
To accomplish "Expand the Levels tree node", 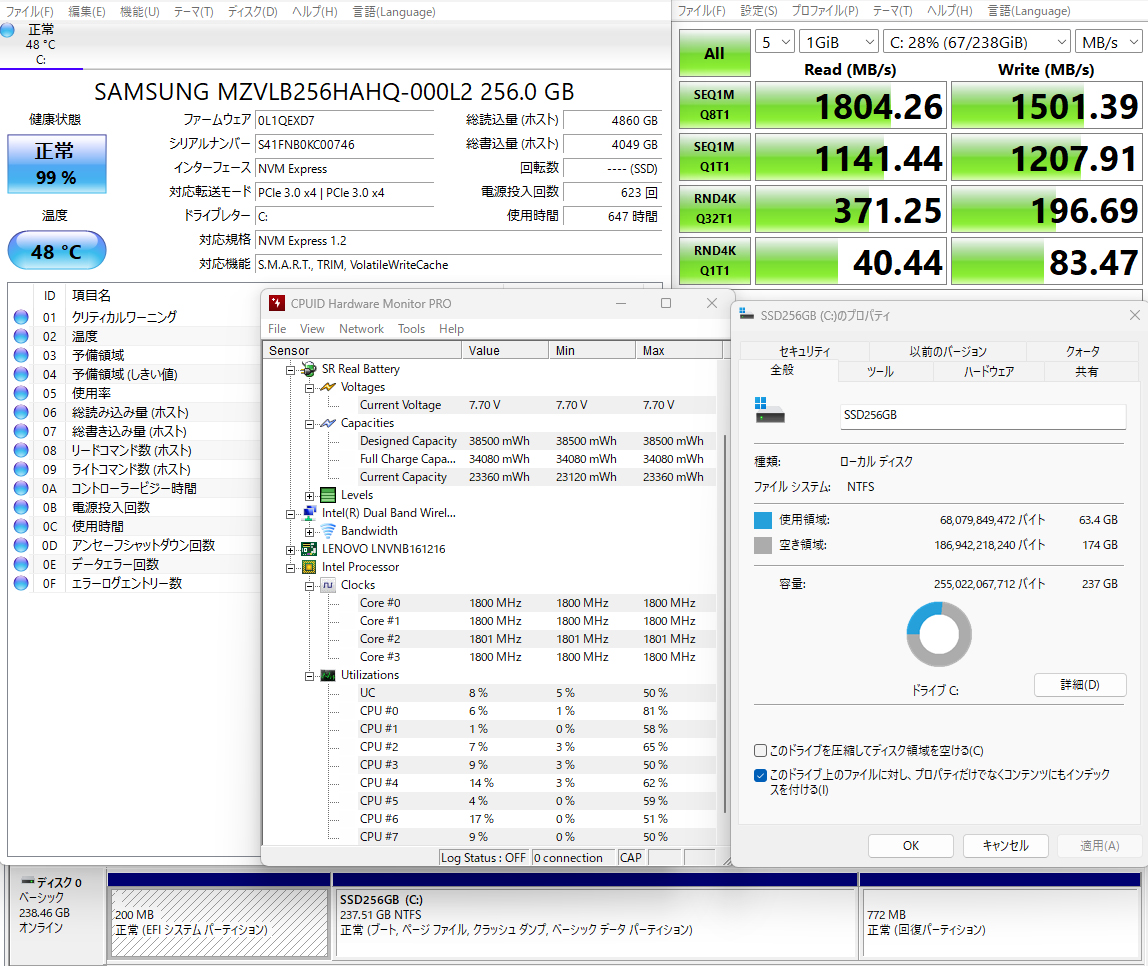I will click(310, 495).
